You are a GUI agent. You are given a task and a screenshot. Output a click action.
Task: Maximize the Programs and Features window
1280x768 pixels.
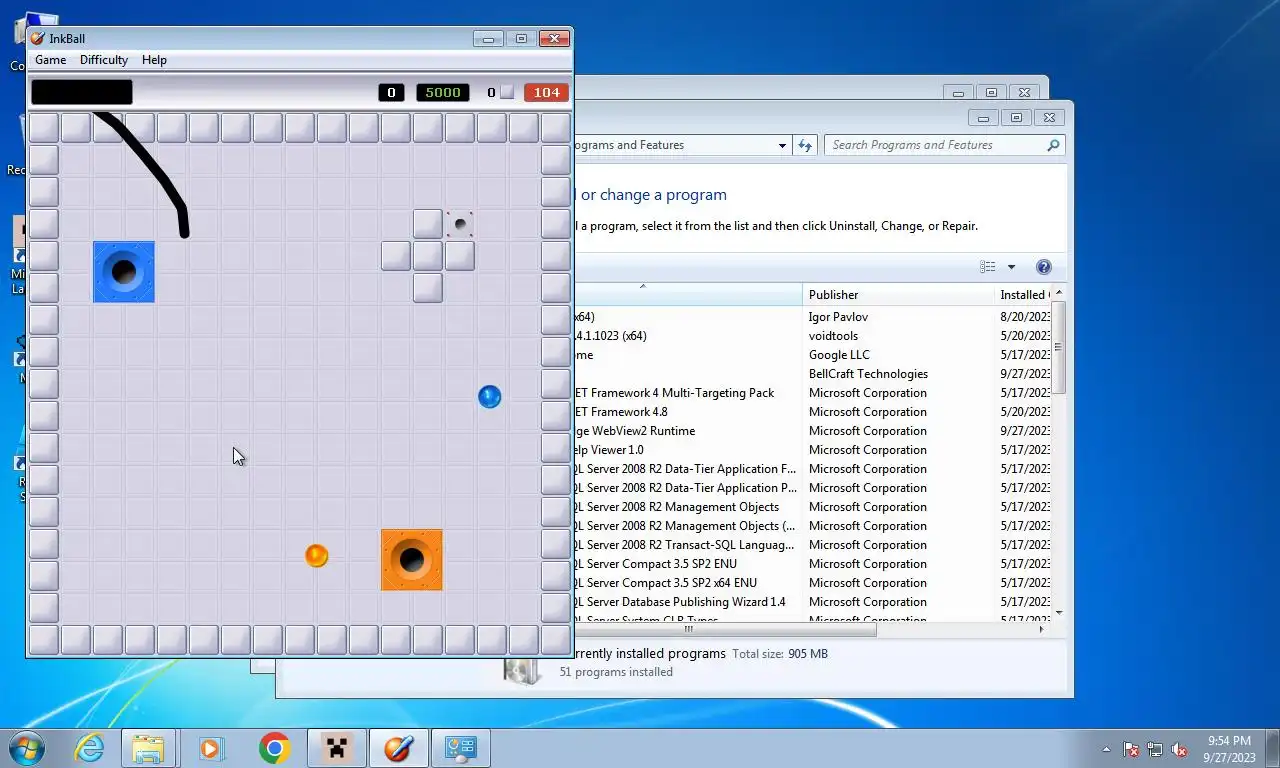[1016, 118]
